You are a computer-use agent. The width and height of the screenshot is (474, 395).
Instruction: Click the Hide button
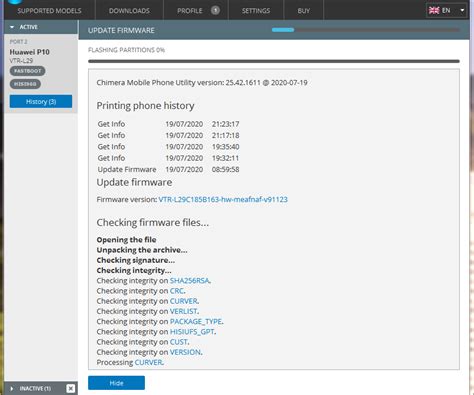click(x=116, y=383)
